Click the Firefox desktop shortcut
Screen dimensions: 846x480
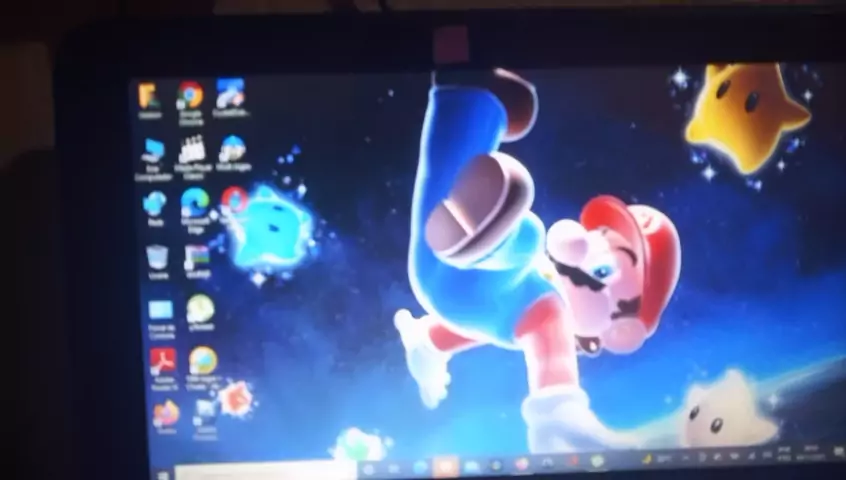(x=165, y=414)
